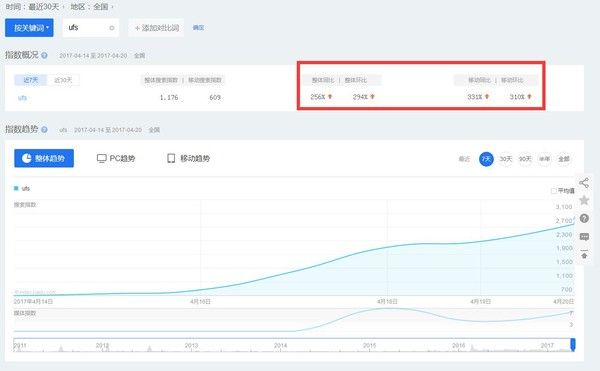Switch to the 移动趋势 tab
Viewport: 600px width, 371px height.
click(189, 158)
